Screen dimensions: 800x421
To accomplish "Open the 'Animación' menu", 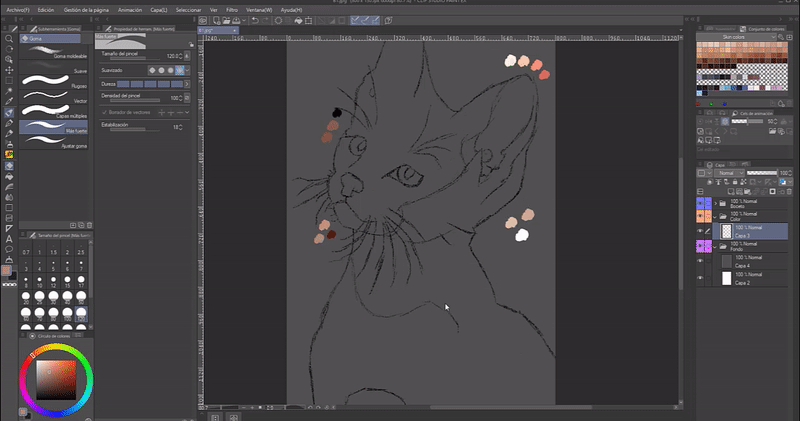I will 129,8.
